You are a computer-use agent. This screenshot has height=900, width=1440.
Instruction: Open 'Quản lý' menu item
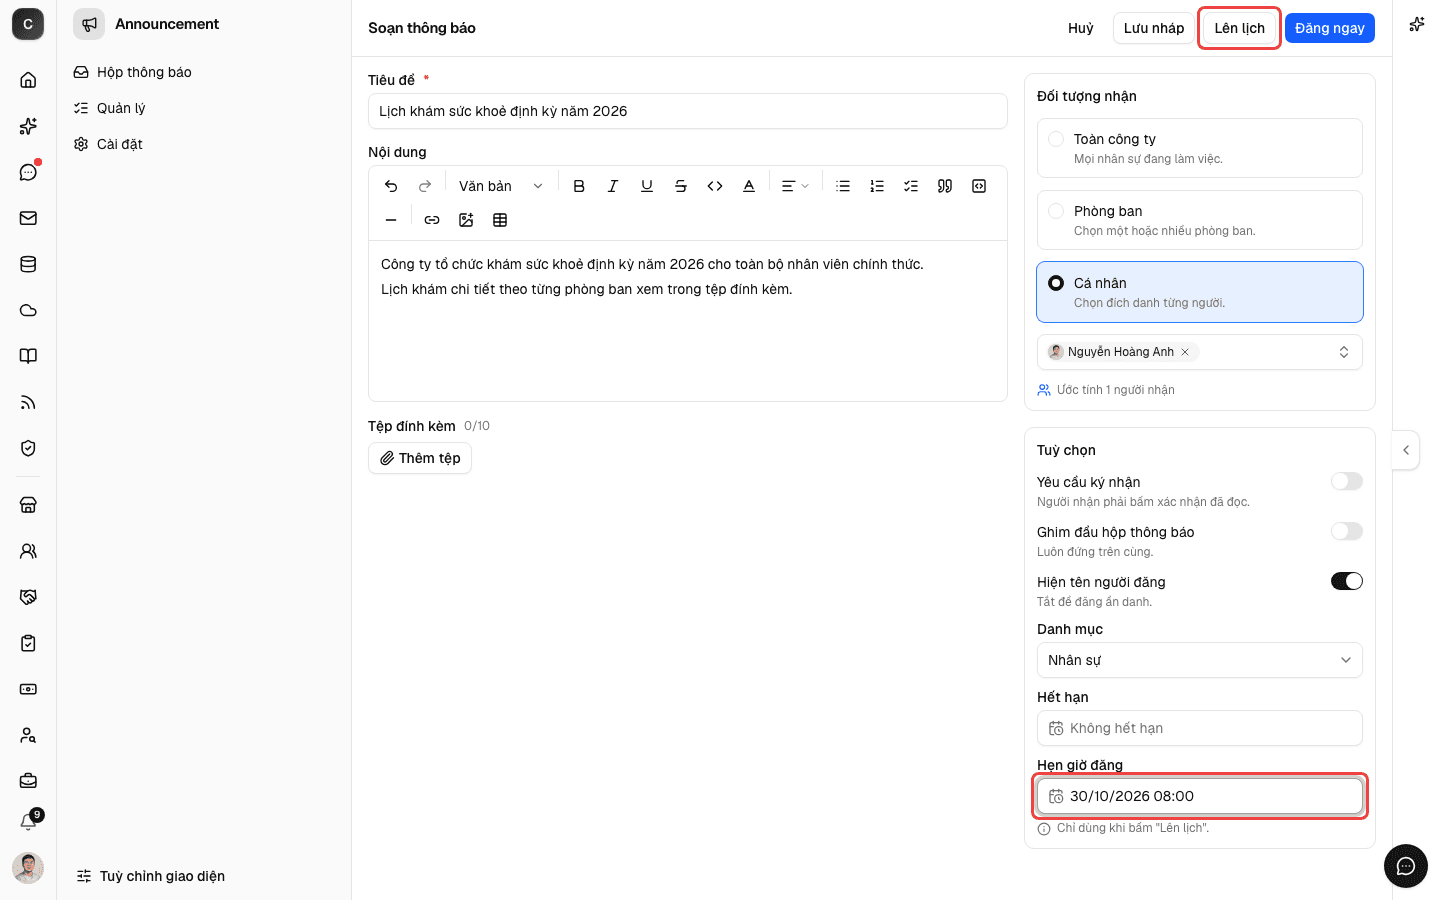click(x=121, y=108)
